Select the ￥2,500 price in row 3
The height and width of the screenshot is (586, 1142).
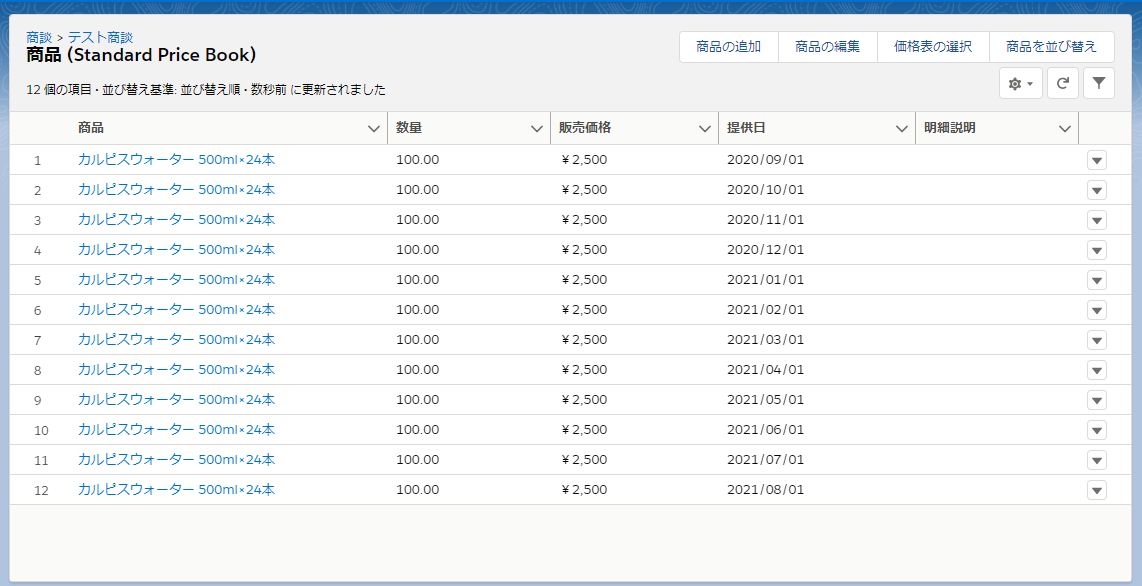point(583,219)
